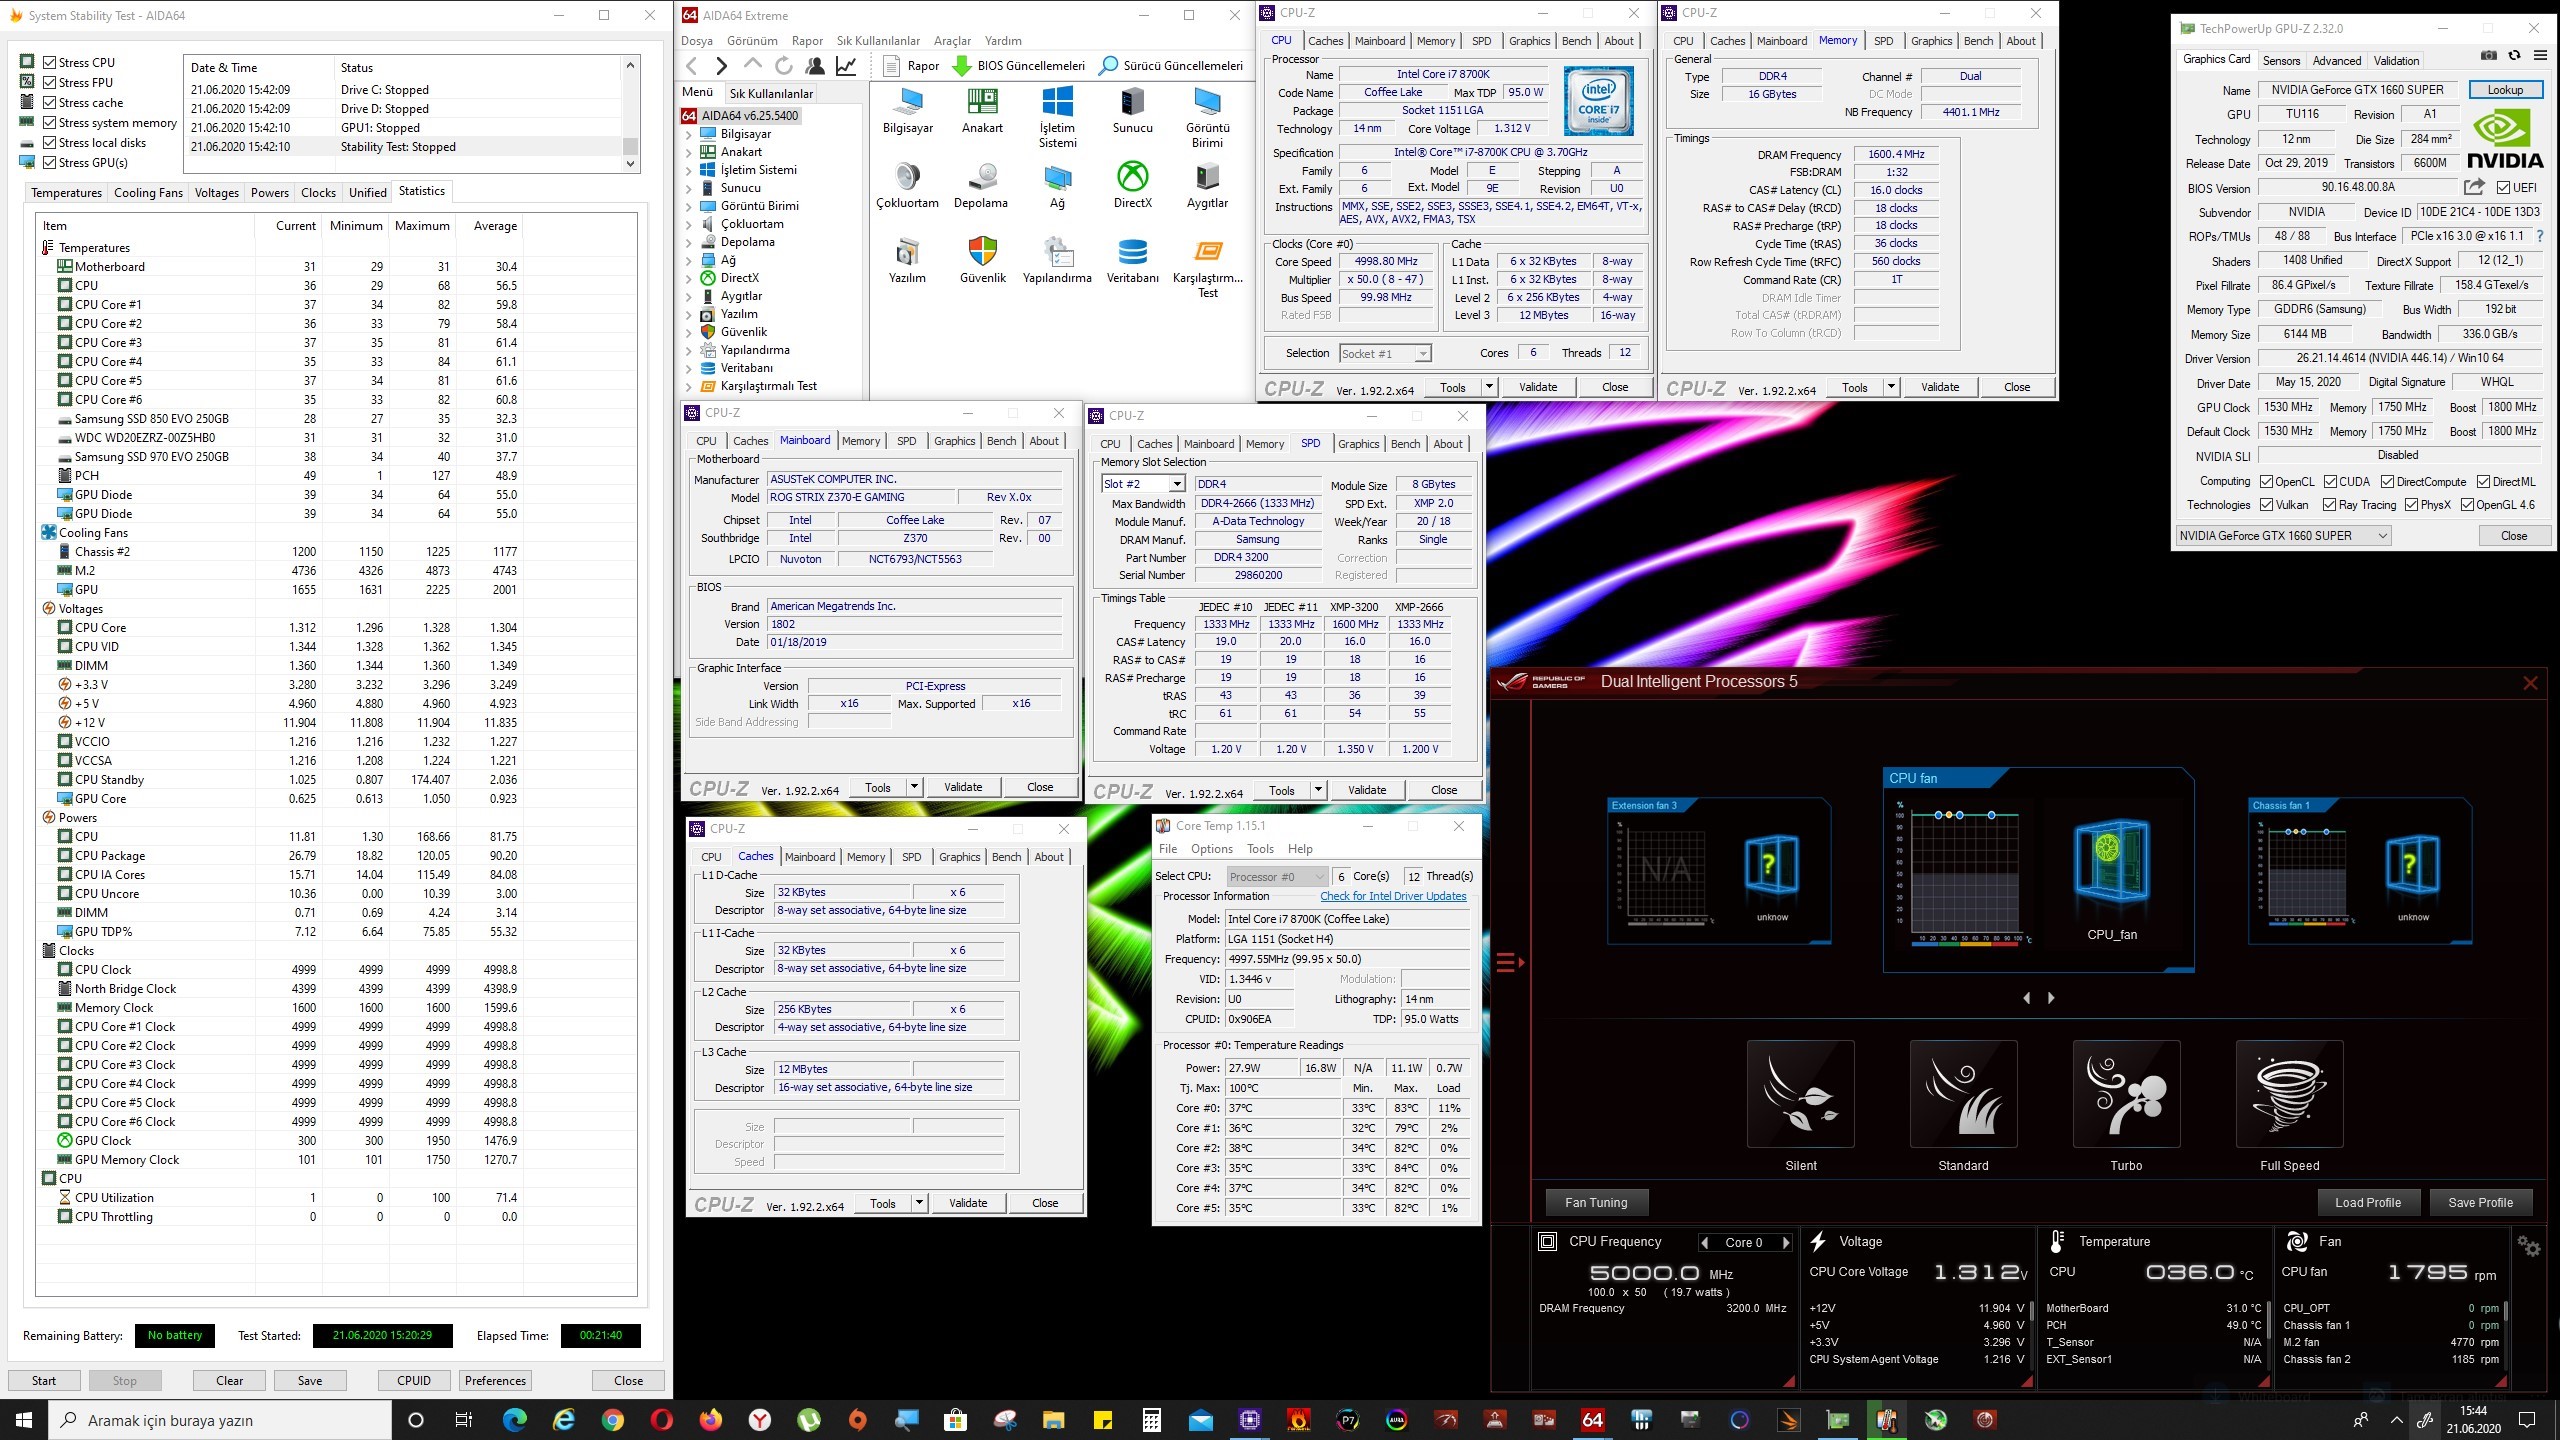Open Options menu in Core Temp

pyautogui.click(x=1211, y=849)
